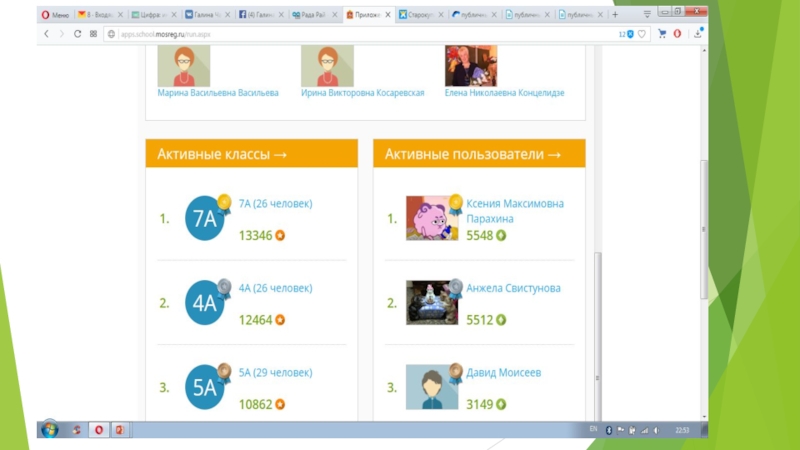
Task: Click the 7А class badge icon
Action: 205,218
